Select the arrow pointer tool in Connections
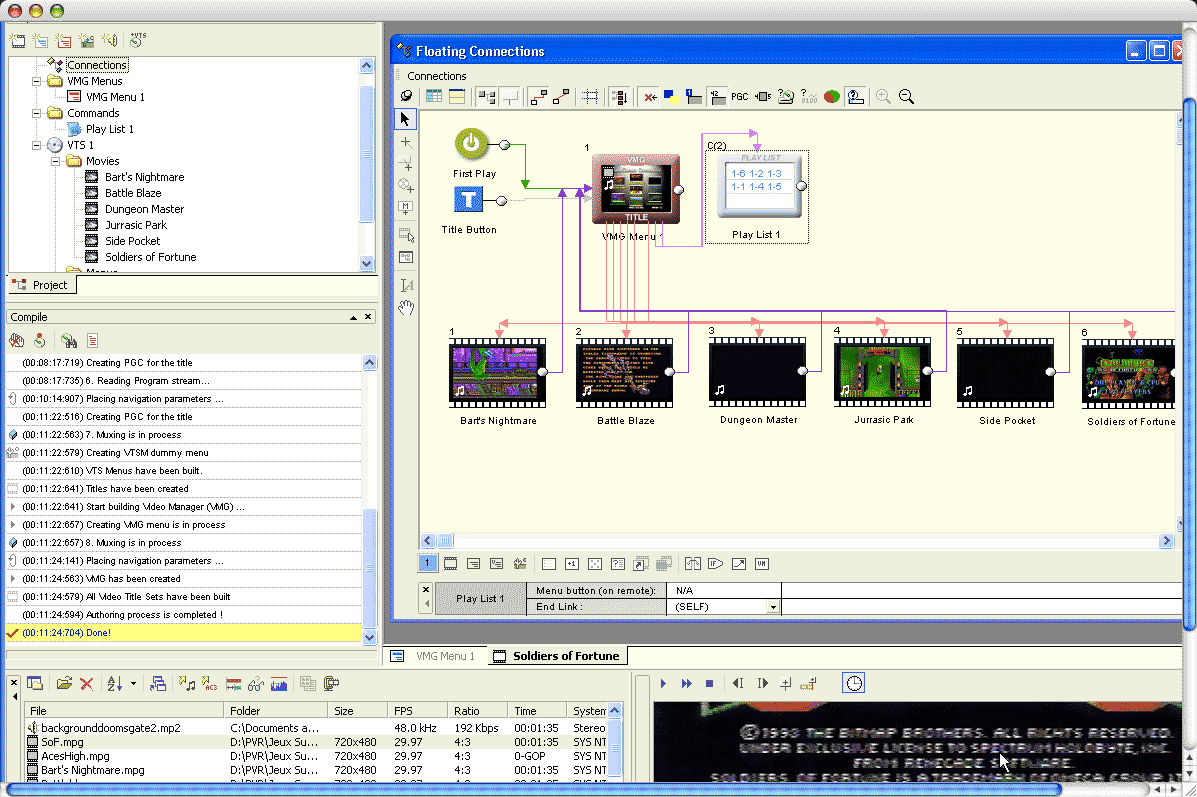 (x=405, y=119)
